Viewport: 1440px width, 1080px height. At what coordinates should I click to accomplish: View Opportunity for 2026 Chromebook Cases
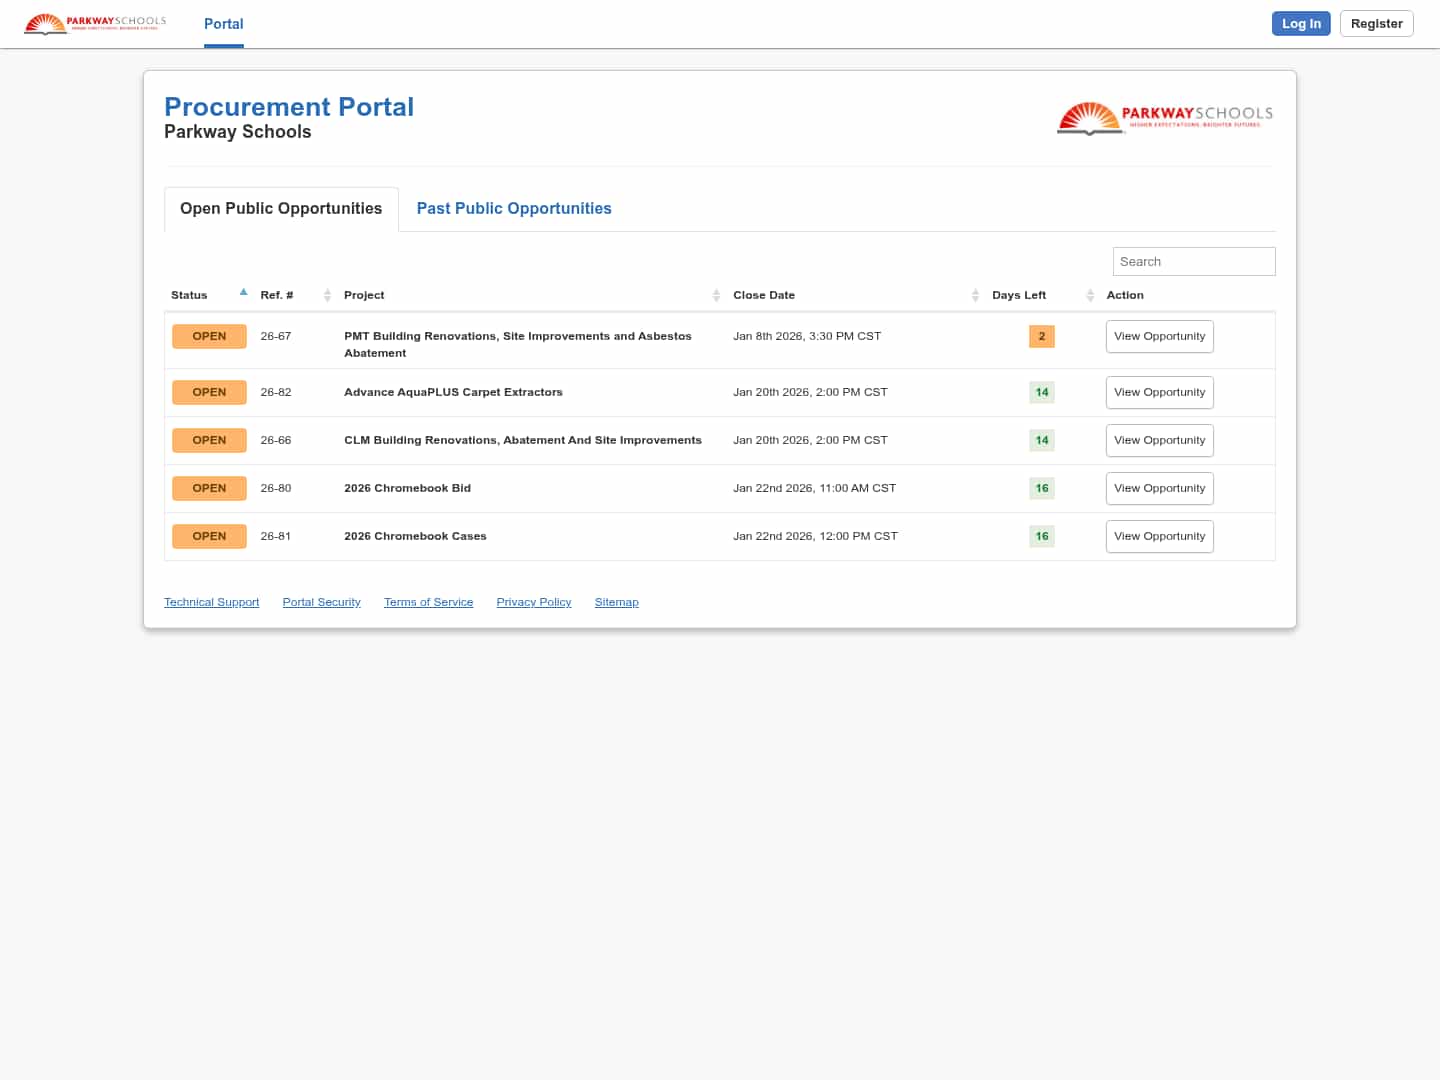[1159, 537]
